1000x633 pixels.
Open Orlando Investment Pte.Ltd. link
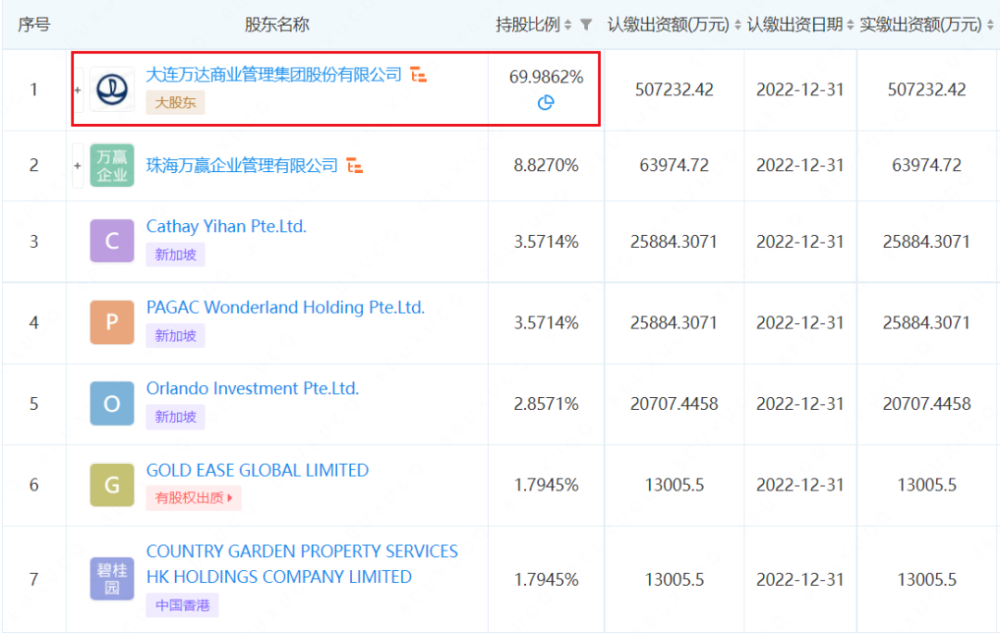(x=253, y=388)
